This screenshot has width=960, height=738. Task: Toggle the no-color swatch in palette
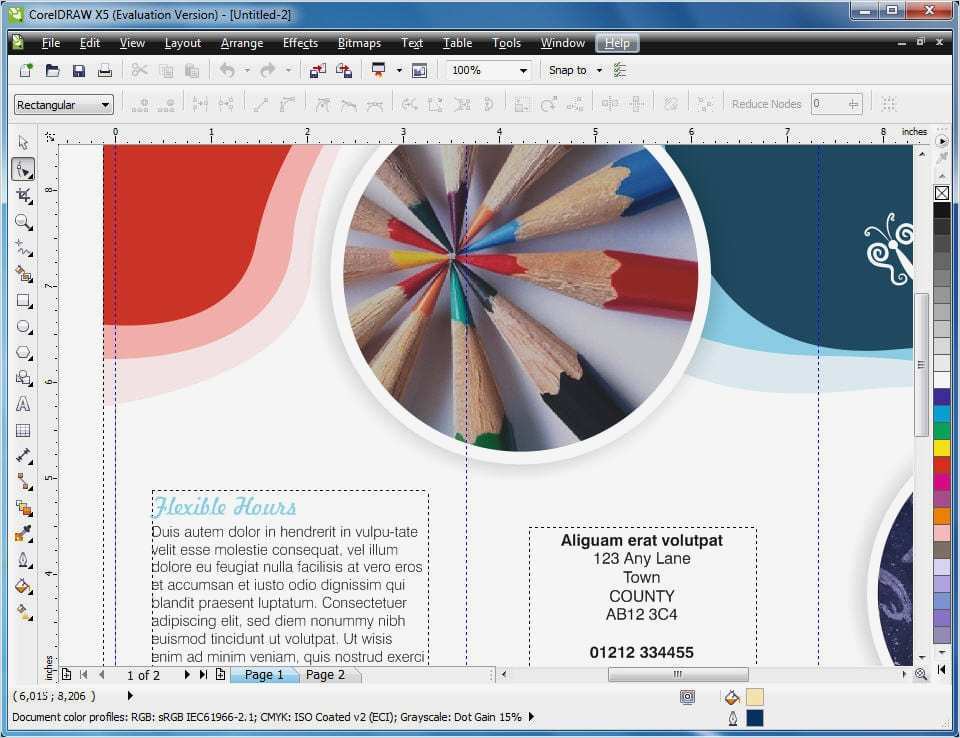coord(942,193)
